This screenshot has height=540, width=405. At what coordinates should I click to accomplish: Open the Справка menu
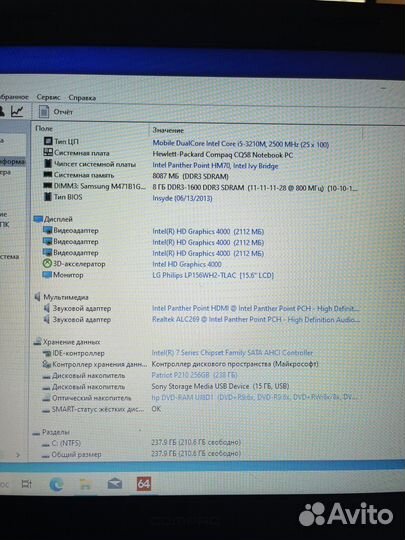pyautogui.click(x=82, y=98)
